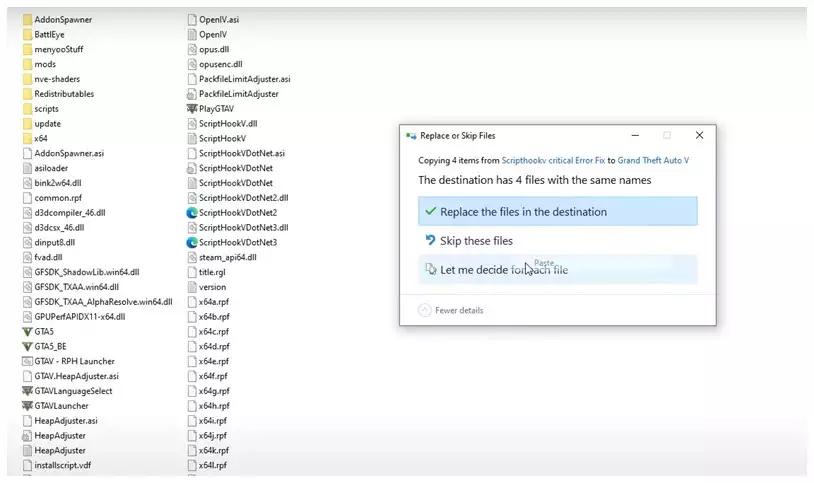Select the x64l.rpf file name

213,465
